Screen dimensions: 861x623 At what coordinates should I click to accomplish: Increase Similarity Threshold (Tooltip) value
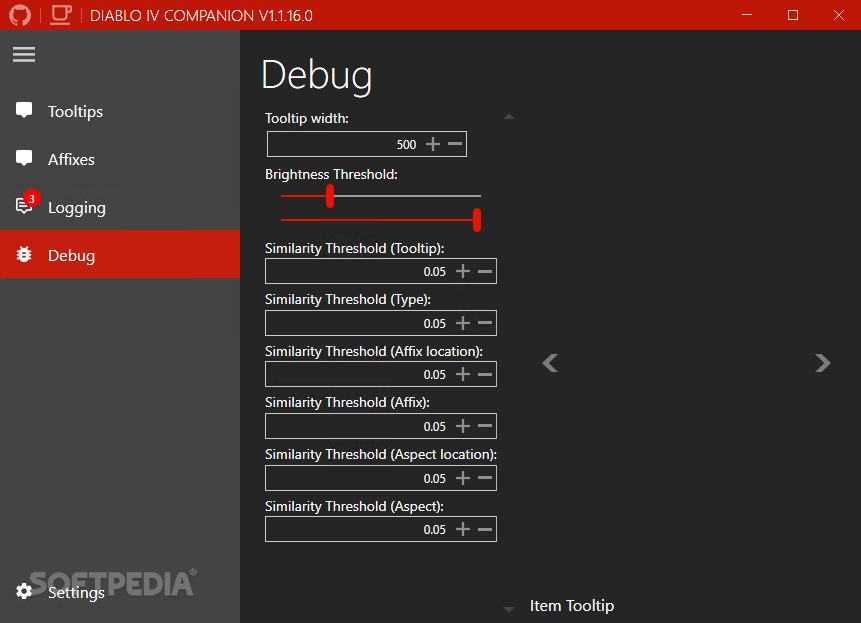(x=463, y=271)
